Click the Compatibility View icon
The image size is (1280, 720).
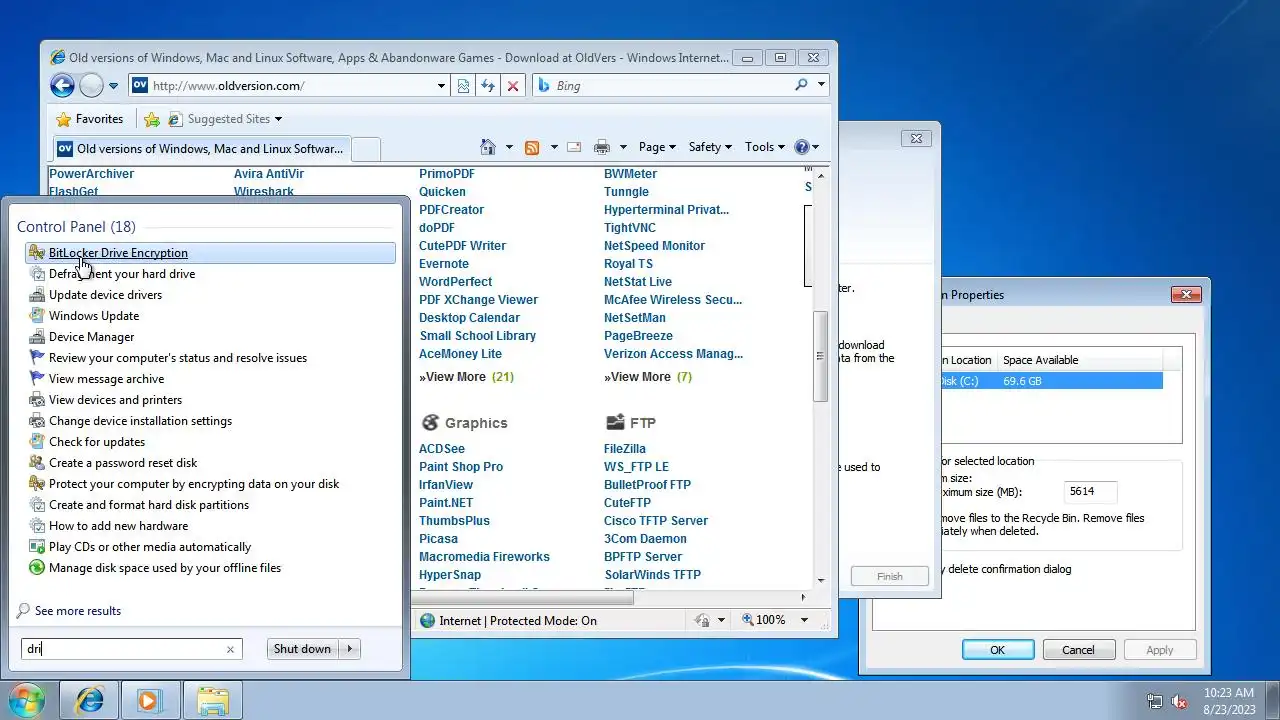463,86
